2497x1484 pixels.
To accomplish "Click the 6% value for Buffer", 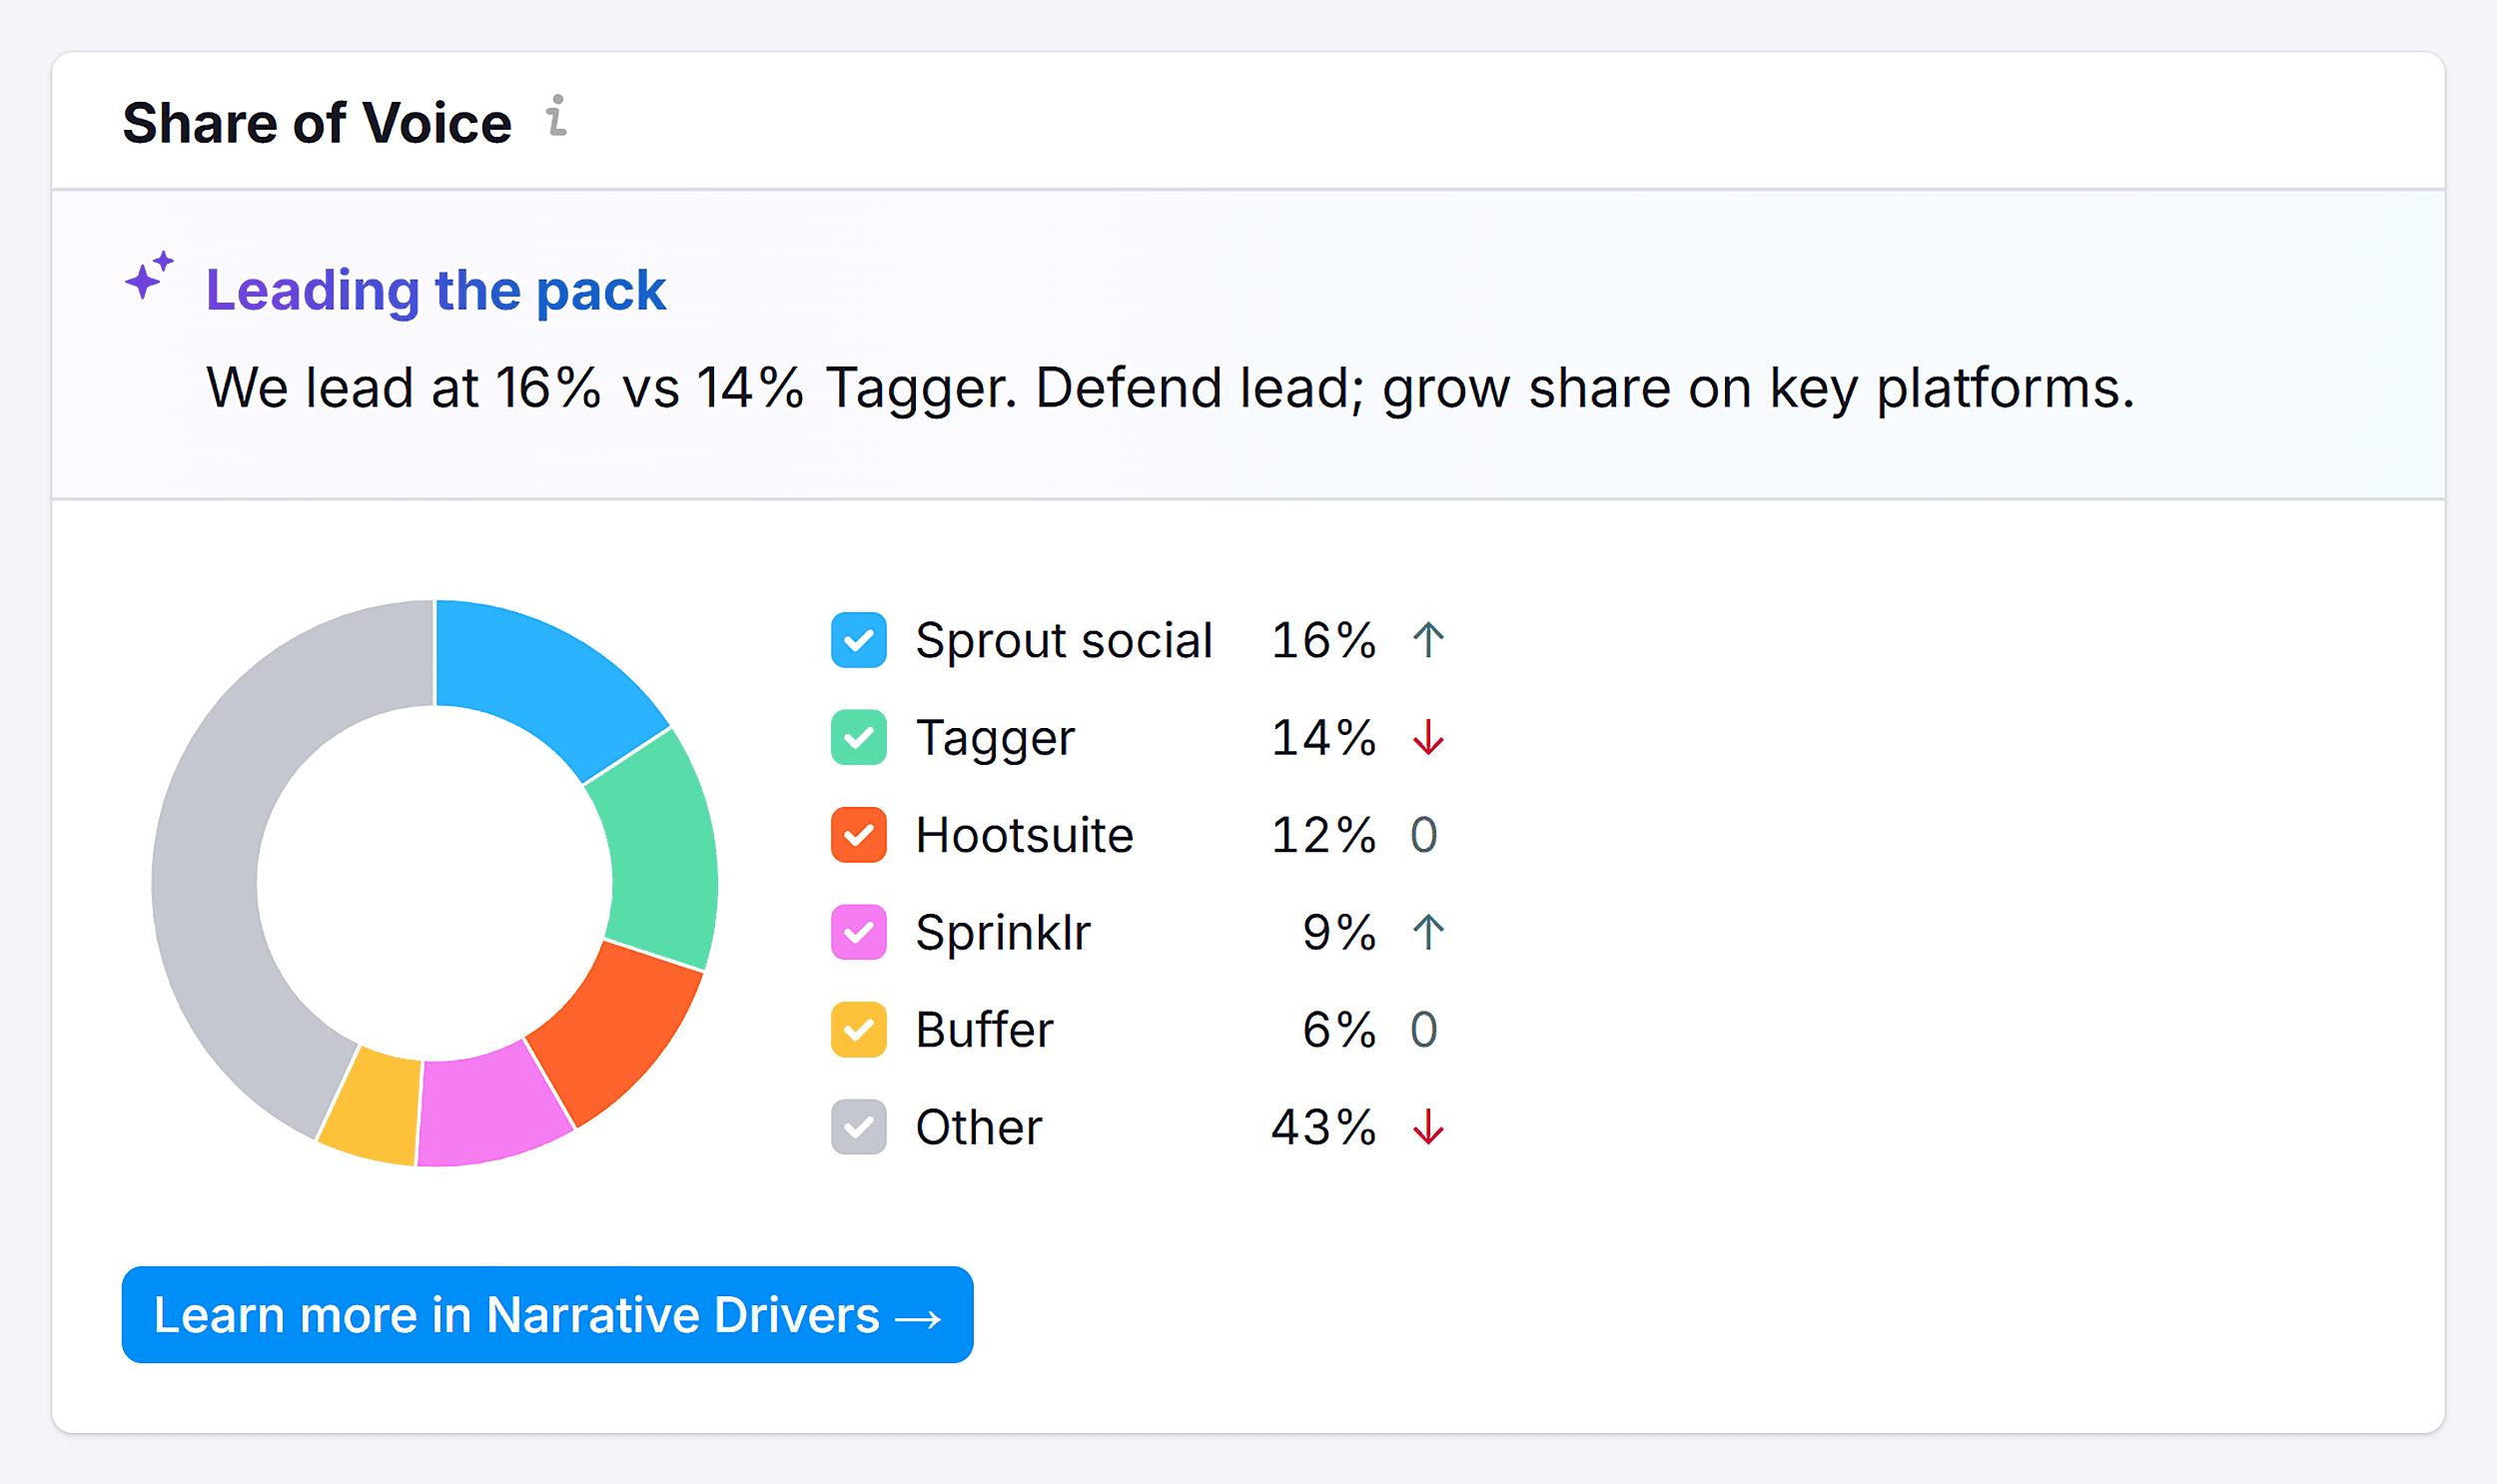I will pyautogui.click(x=1339, y=1030).
